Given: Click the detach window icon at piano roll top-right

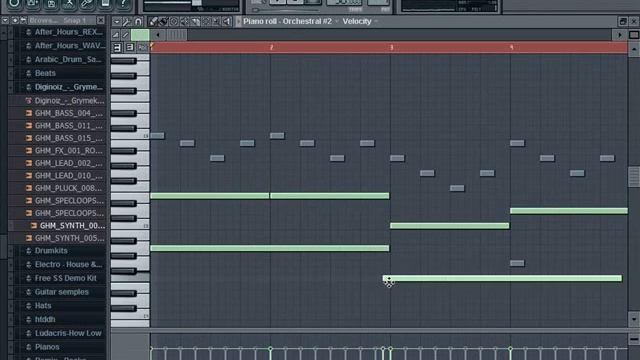Looking at the screenshot, I should pyautogui.click(x=622, y=21).
